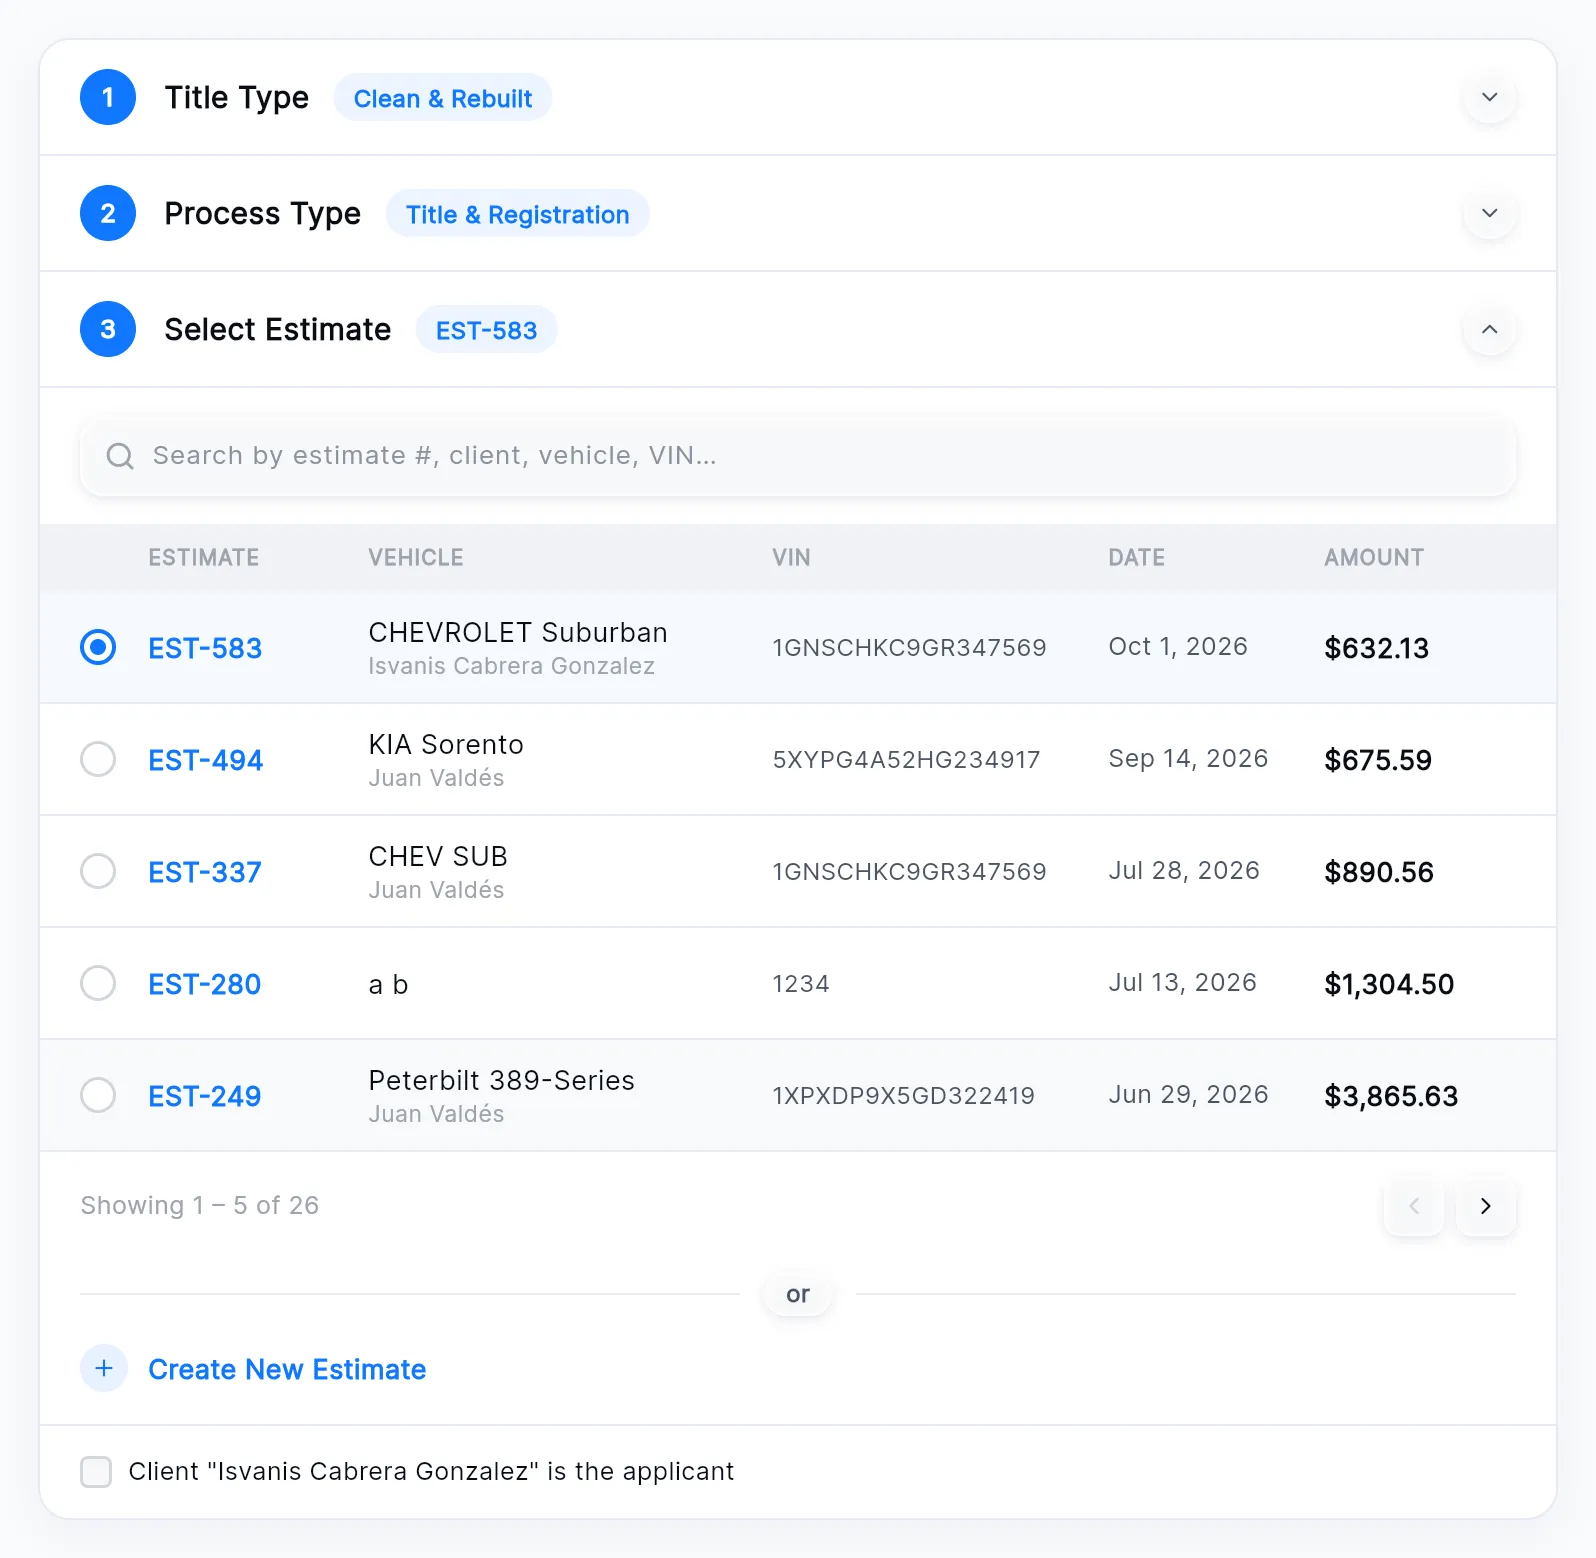The height and width of the screenshot is (1558, 1596).
Task: Click the EST-583 header tag
Action: coord(487,330)
